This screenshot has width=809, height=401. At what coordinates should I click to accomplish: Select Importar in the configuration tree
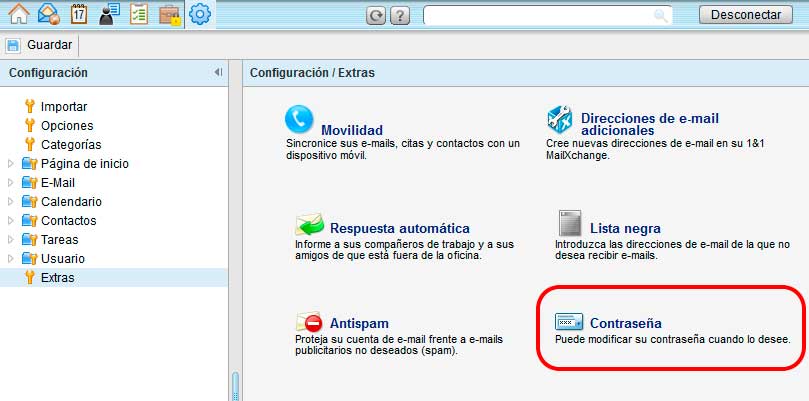[x=64, y=107]
